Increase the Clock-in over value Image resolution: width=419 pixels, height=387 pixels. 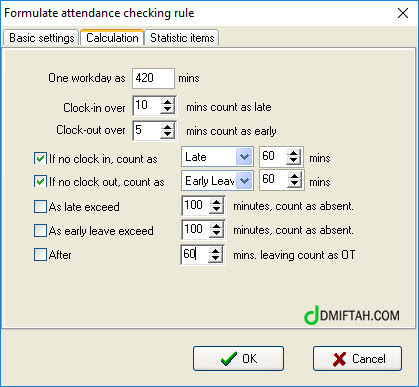[x=167, y=102]
